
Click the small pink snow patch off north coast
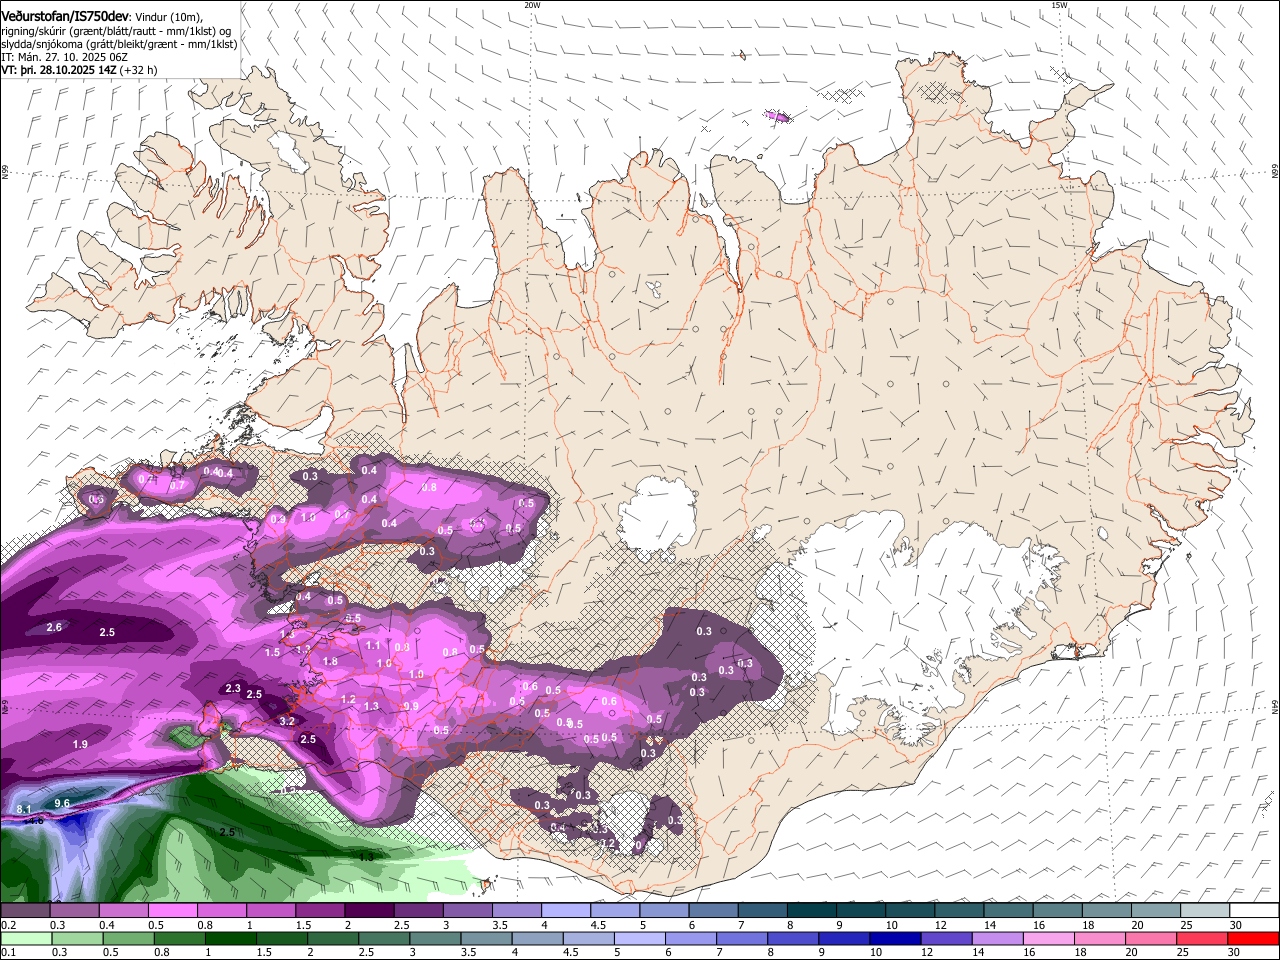pos(777,116)
